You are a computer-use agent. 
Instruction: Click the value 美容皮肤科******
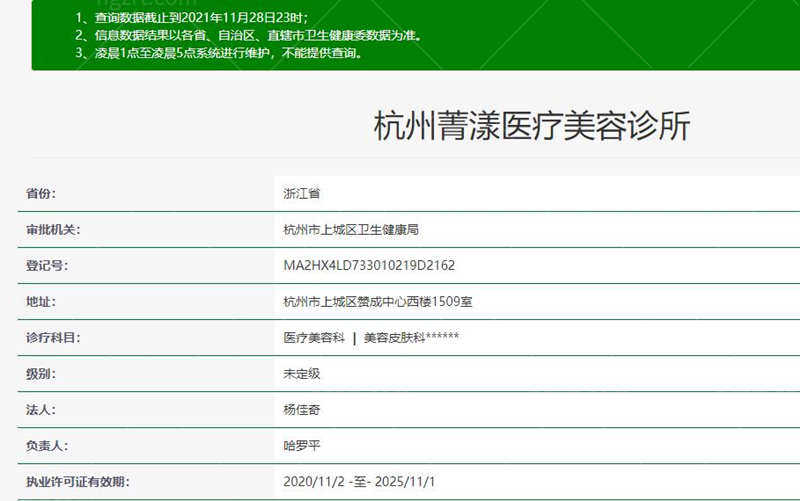point(411,338)
